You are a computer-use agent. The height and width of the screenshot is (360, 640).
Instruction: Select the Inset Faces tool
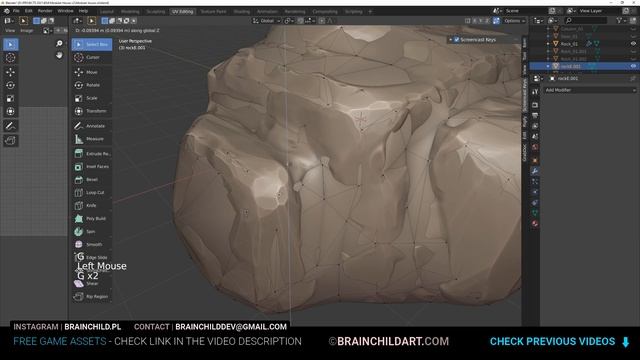coord(92,167)
